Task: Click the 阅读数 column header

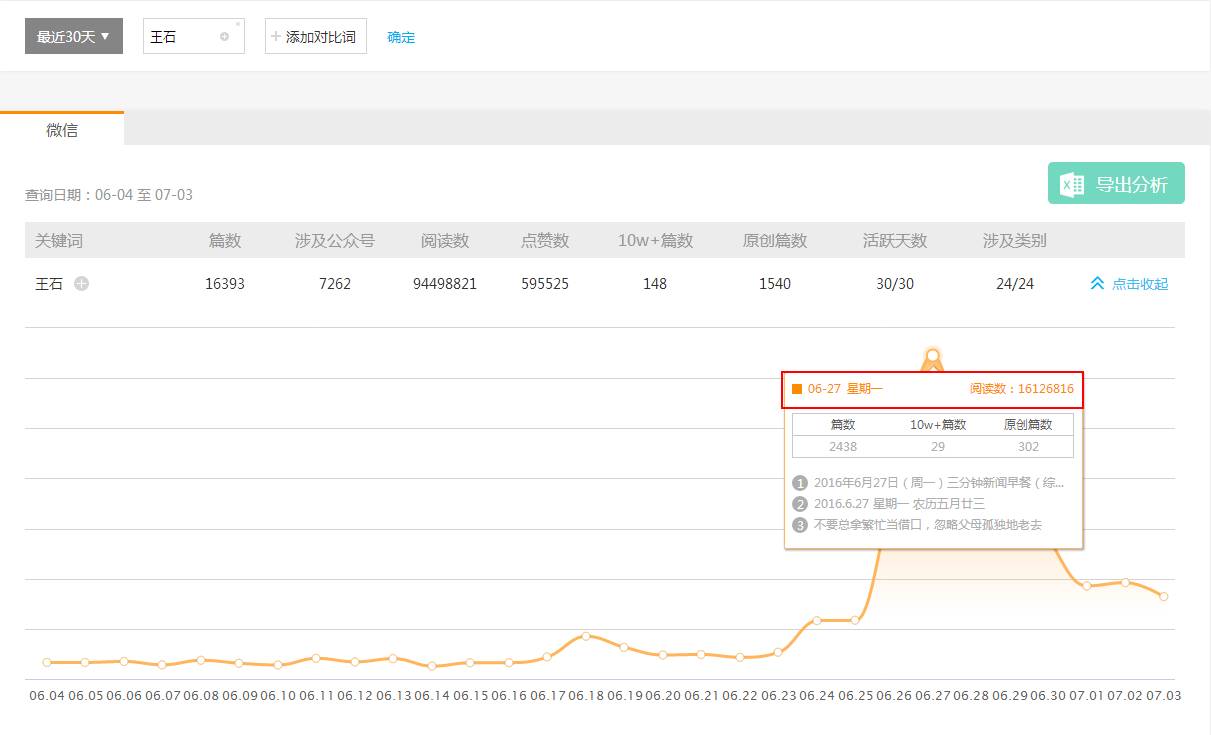Action: 445,241
